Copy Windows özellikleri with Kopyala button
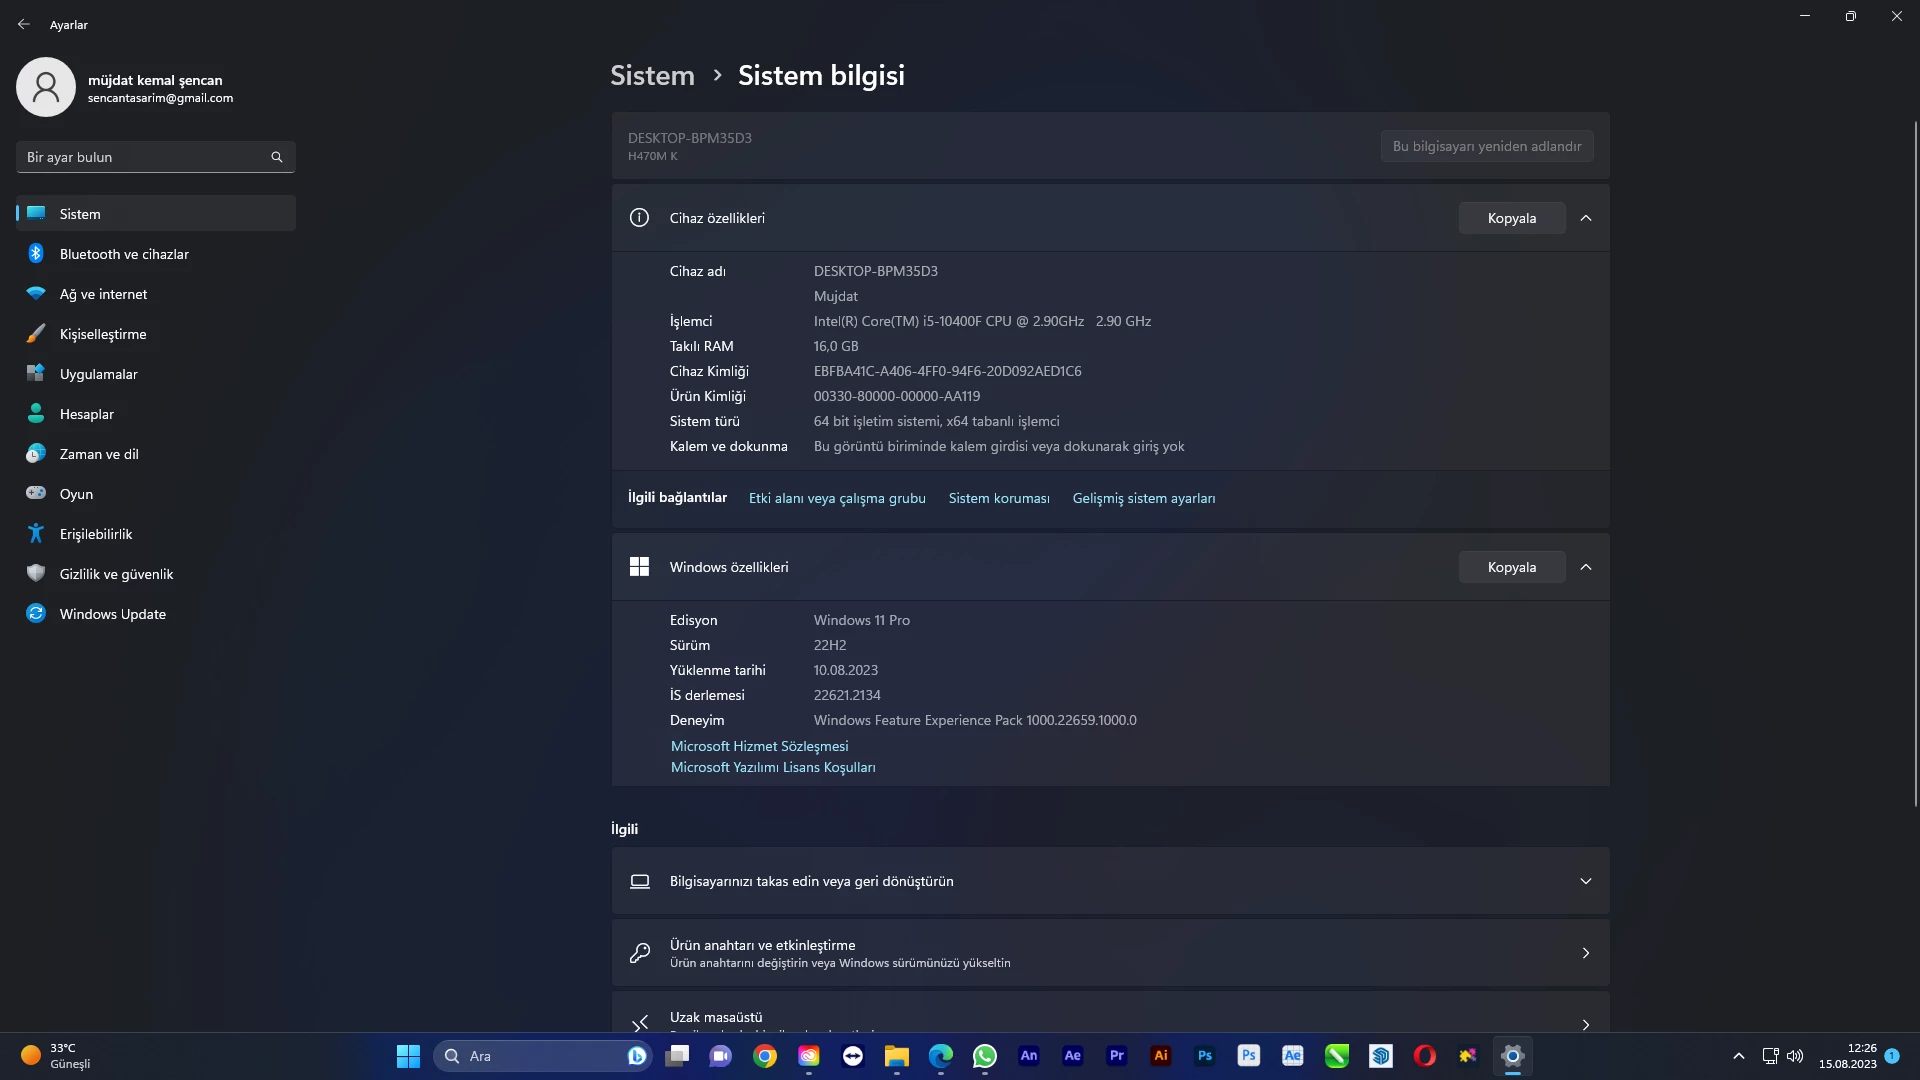 (x=1511, y=567)
